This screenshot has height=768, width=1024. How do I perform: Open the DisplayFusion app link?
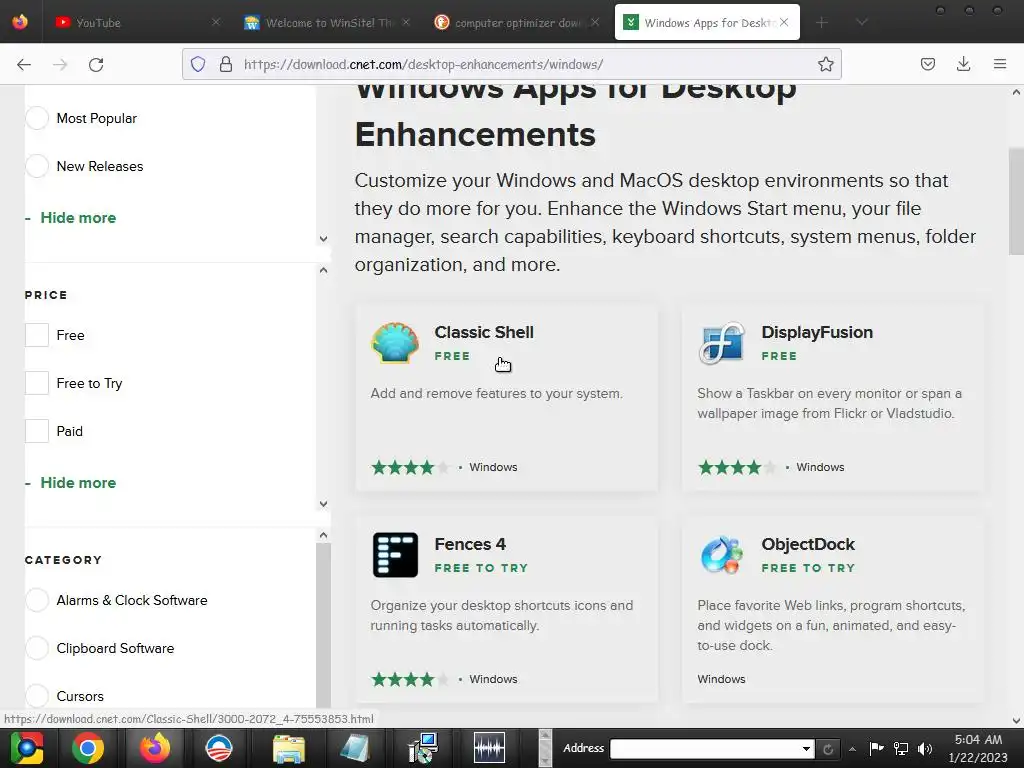coord(817,332)
